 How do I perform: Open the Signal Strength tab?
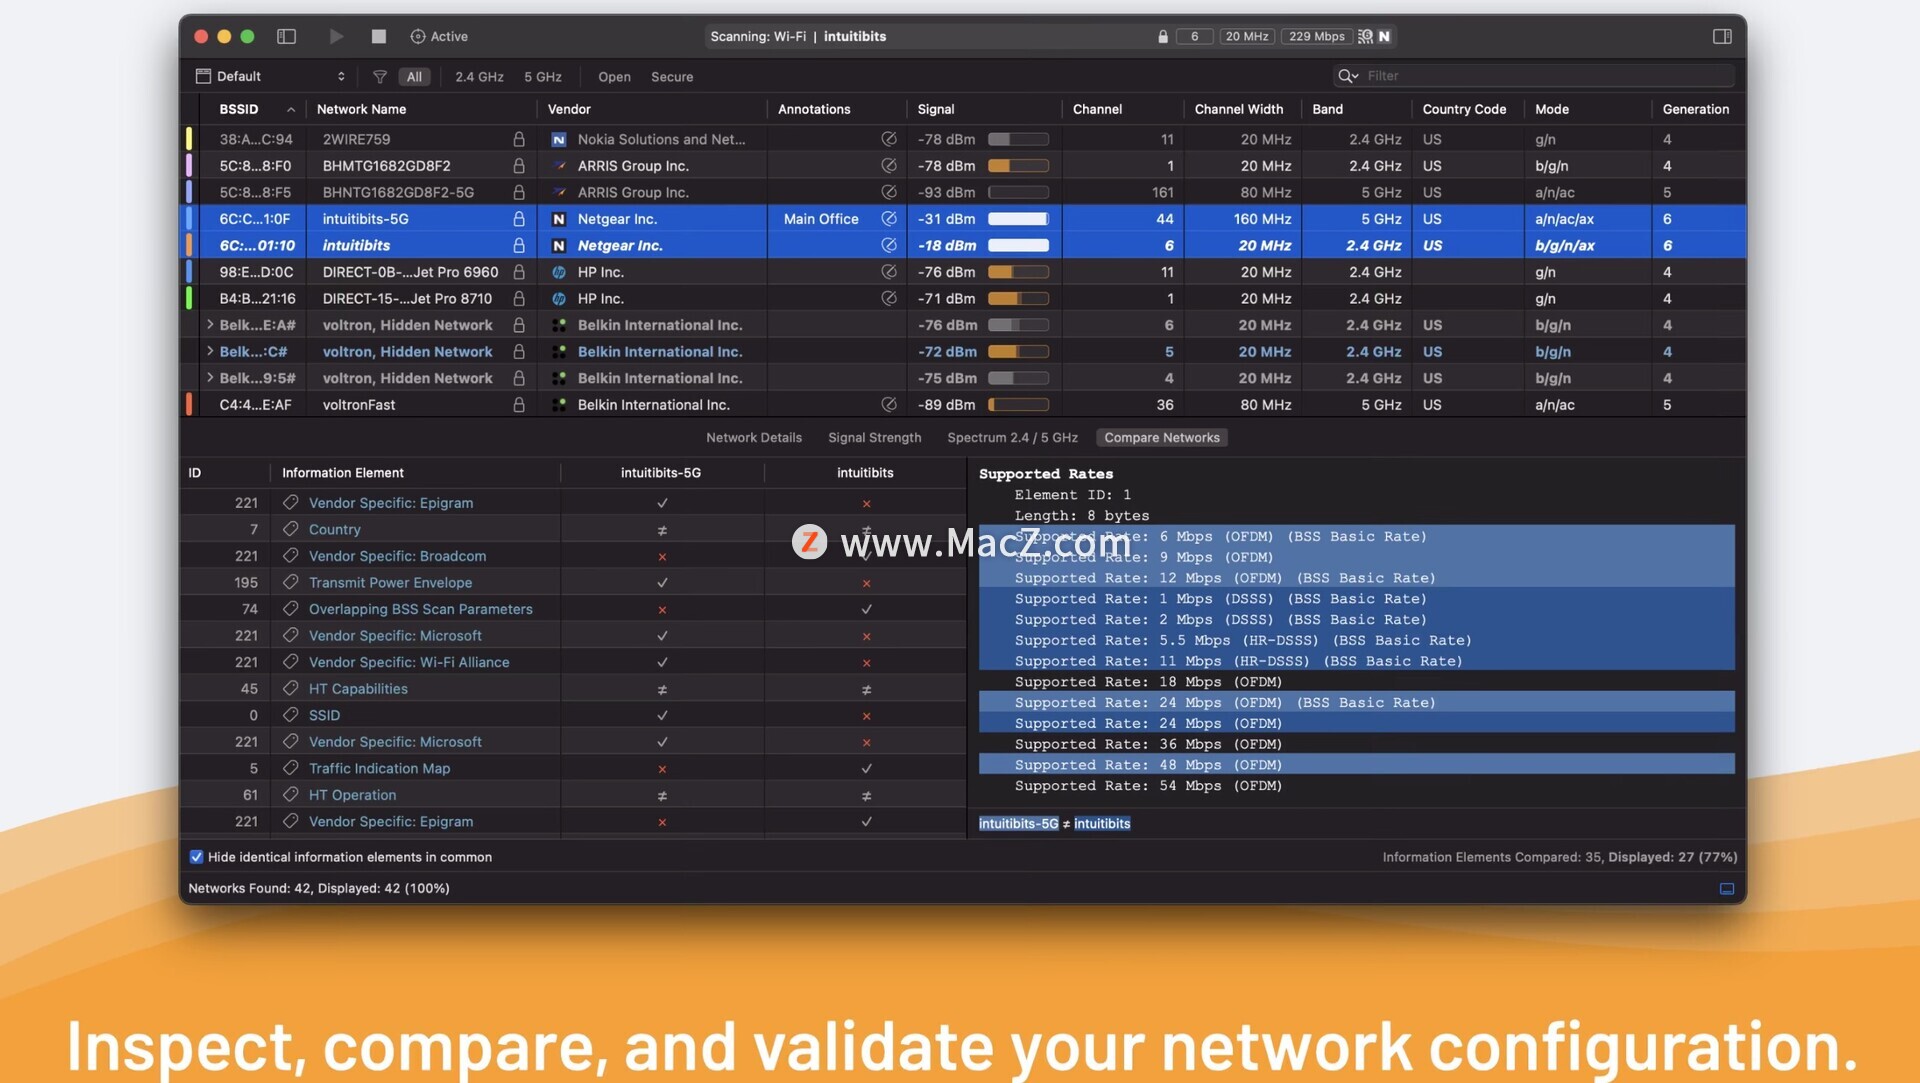point(874,438)
